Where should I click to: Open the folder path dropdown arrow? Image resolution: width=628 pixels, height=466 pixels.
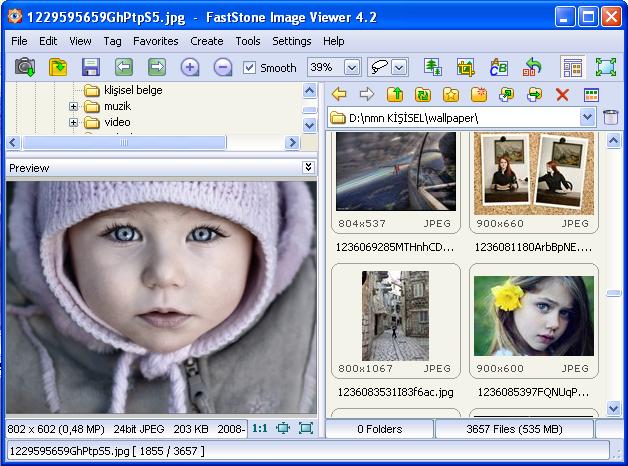(587, 117)
